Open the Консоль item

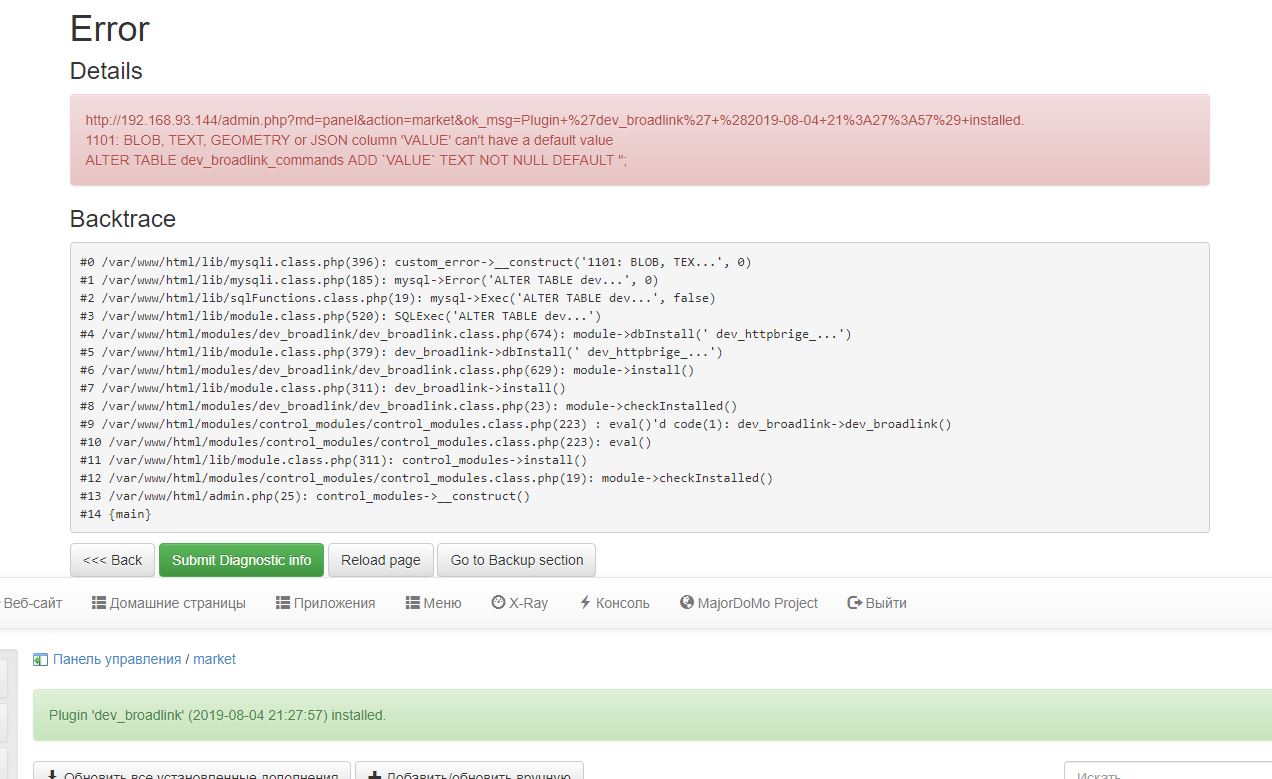click(614, 603)
